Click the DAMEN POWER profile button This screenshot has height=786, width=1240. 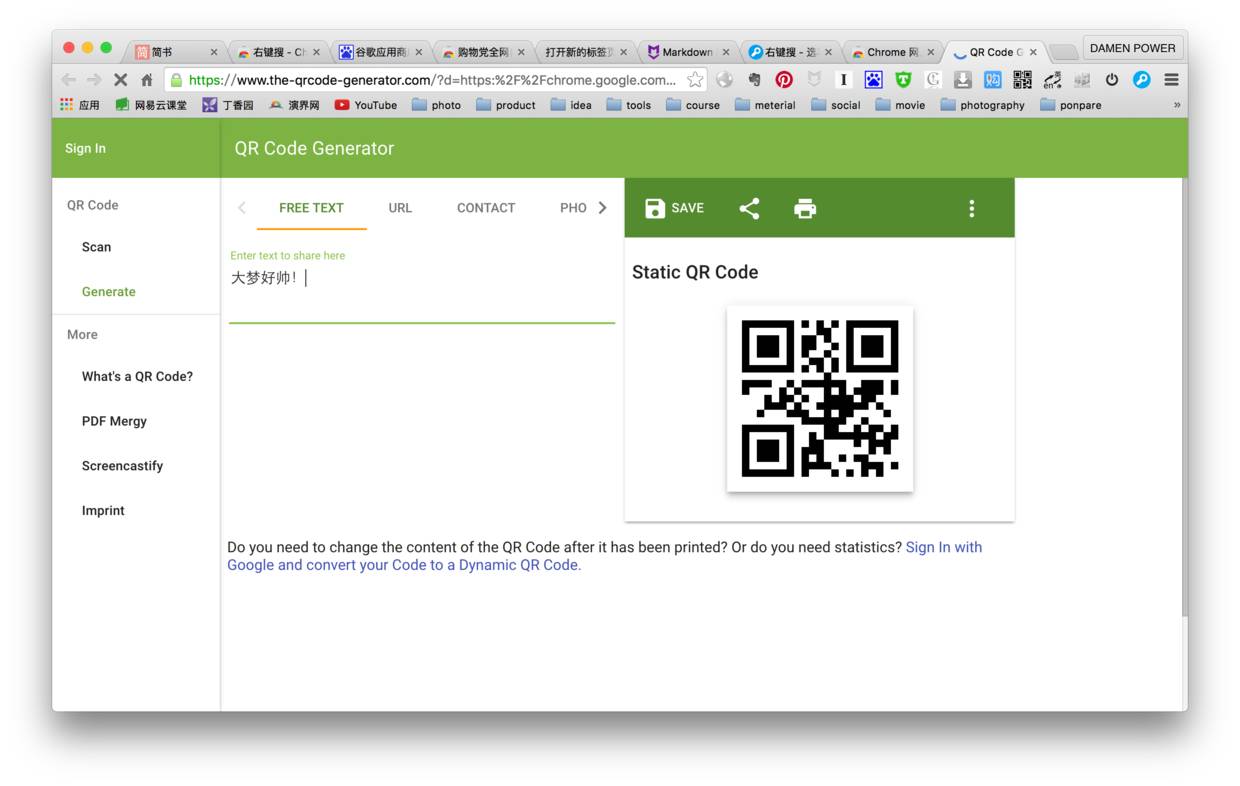pos(1132,48)
